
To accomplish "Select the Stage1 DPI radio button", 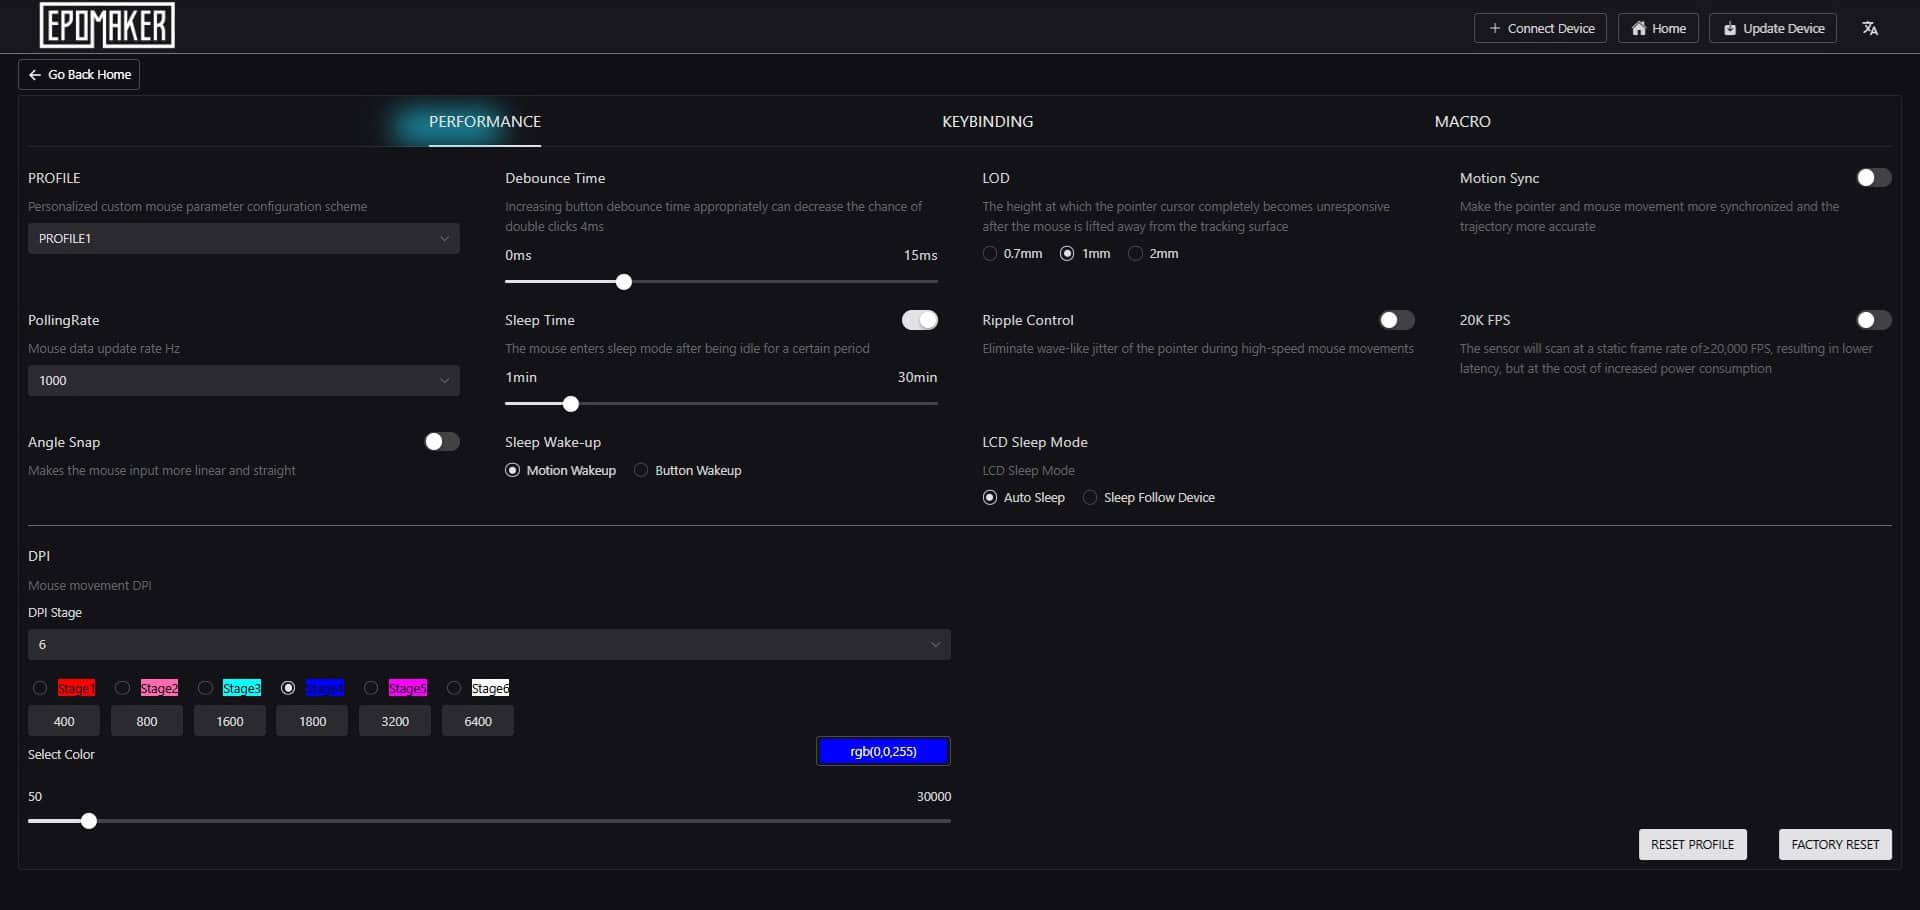I will (x=40, y=688).
